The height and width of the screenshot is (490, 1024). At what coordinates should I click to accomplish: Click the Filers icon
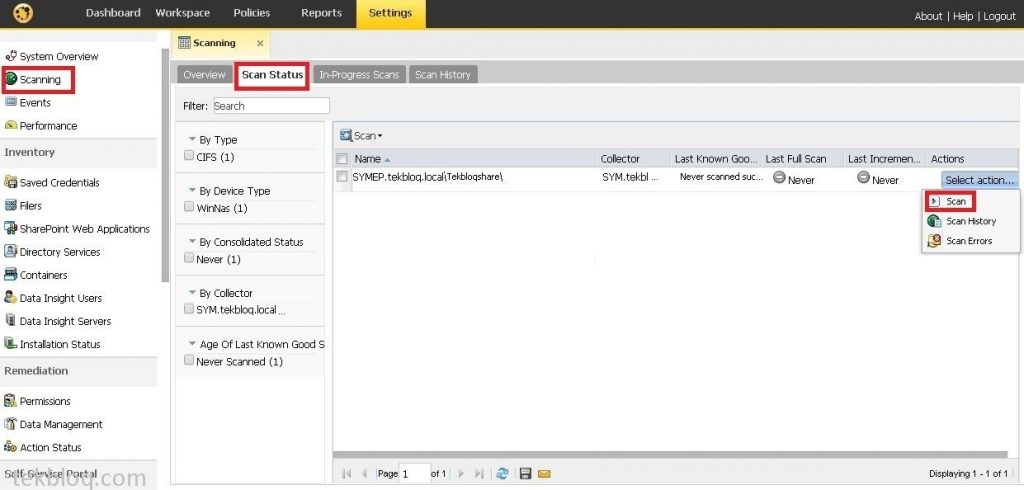tap(10, 205)
